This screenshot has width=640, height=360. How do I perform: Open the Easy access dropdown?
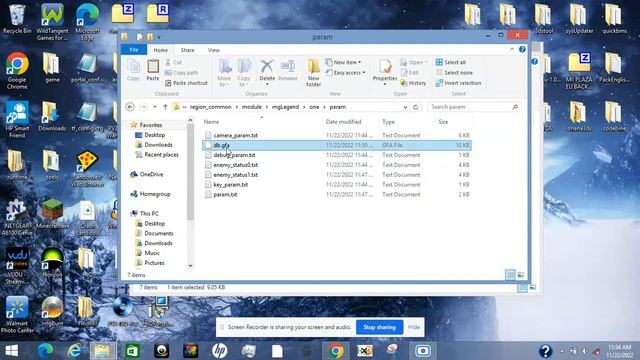pos(345,73)
